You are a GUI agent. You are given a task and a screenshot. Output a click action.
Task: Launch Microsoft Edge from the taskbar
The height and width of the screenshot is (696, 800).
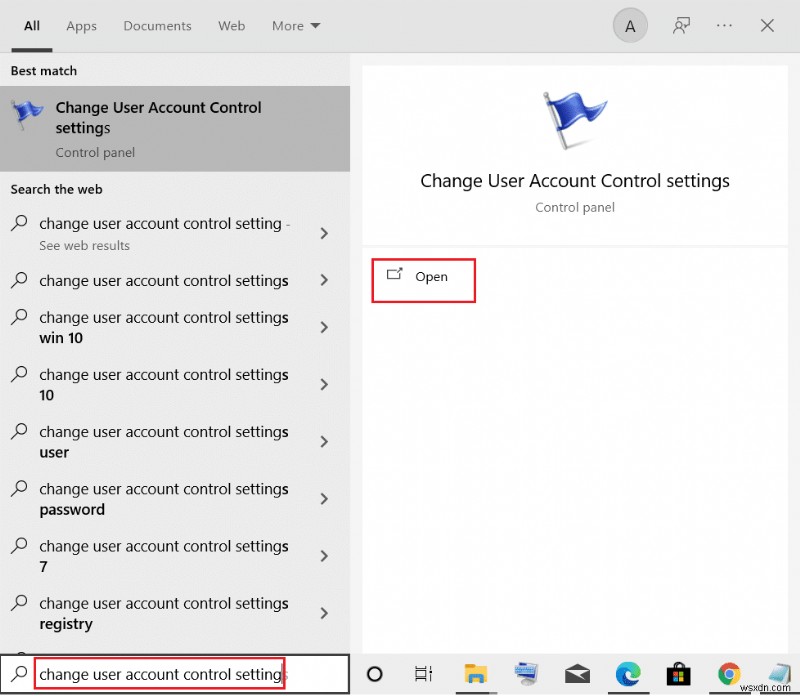628,675
